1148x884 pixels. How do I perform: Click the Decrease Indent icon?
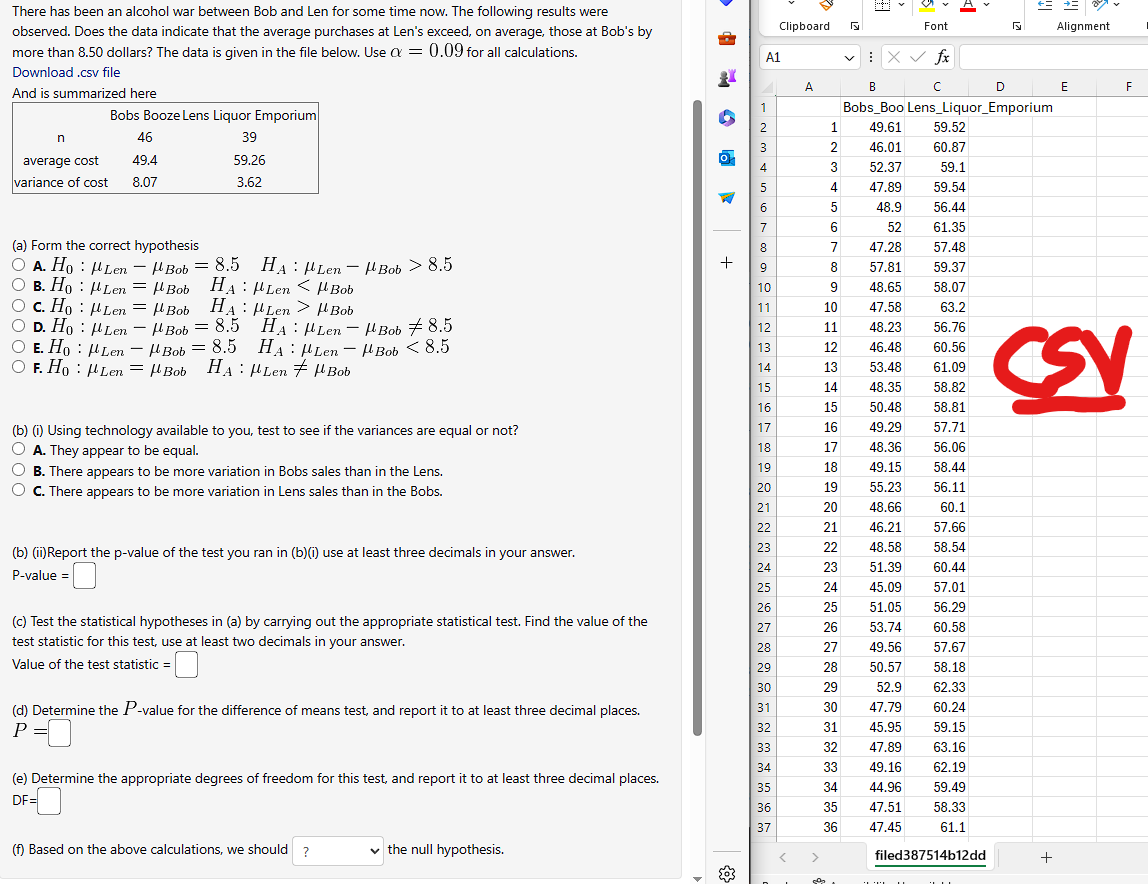pyautogui.click(x=1045, y=5)
